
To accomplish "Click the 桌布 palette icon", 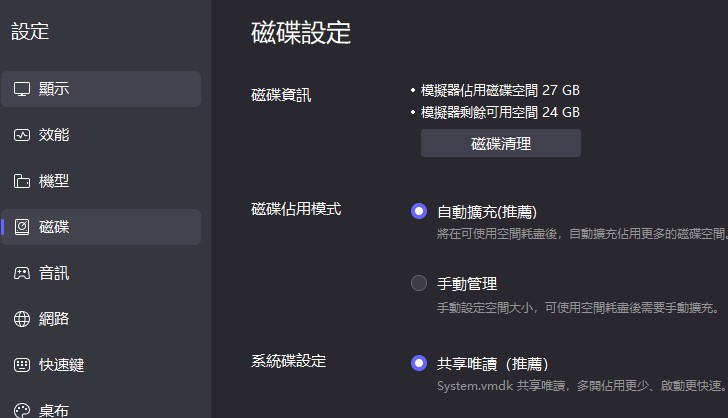I will tap(22, 410).
